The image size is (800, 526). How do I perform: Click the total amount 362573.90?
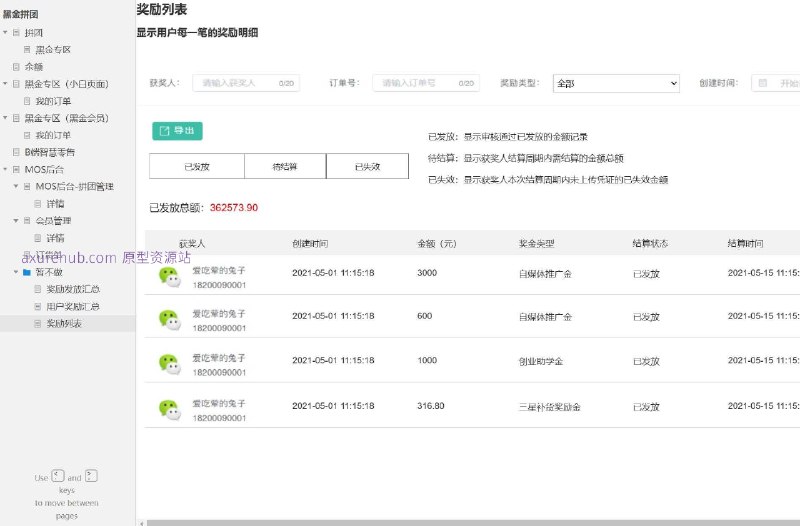[234, 208]
